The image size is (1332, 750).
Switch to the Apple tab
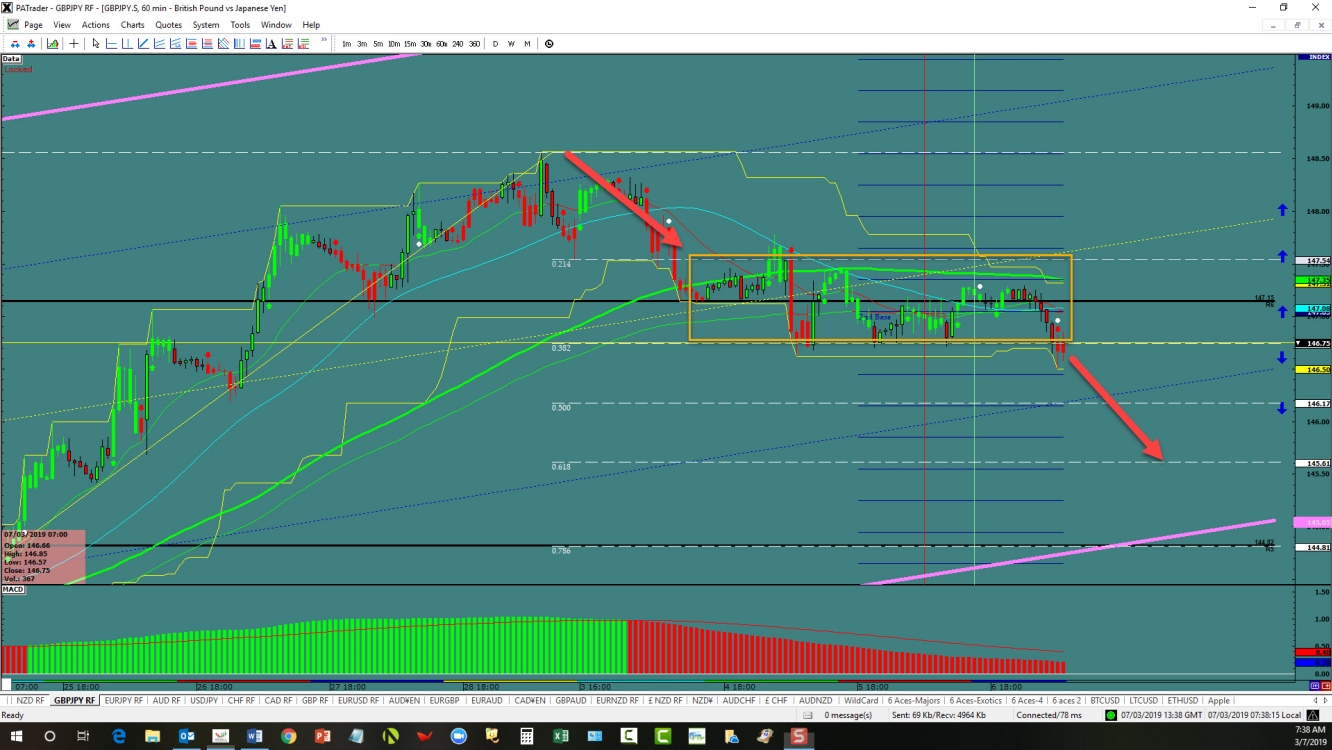click(1218, 700)
